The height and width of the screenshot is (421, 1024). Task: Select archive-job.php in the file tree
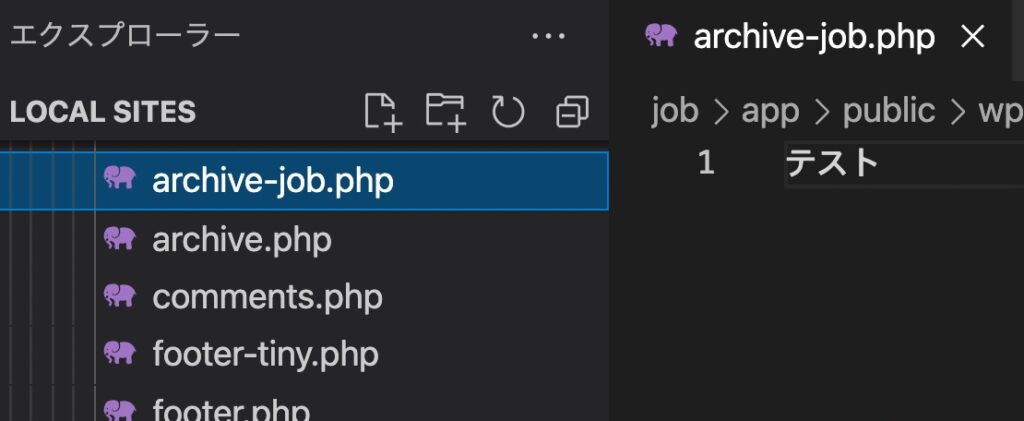(x=272, y=182)
